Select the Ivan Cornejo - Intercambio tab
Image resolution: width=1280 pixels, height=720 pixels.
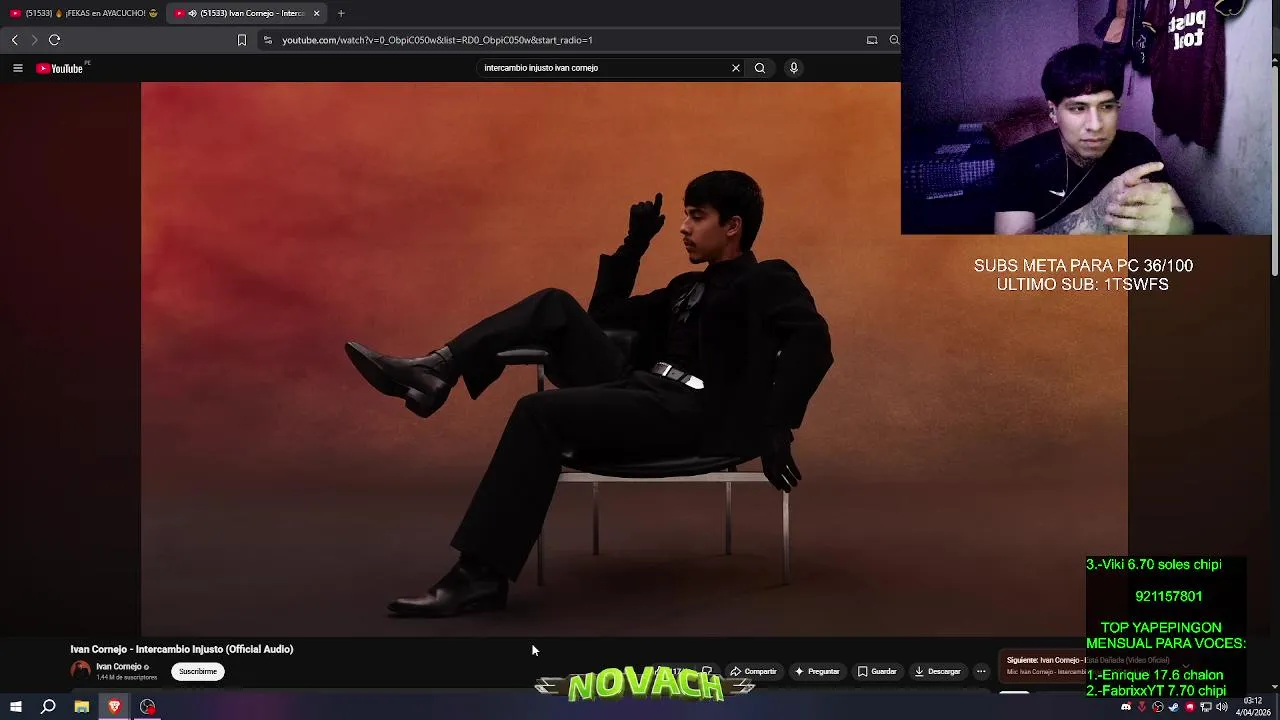247,13
